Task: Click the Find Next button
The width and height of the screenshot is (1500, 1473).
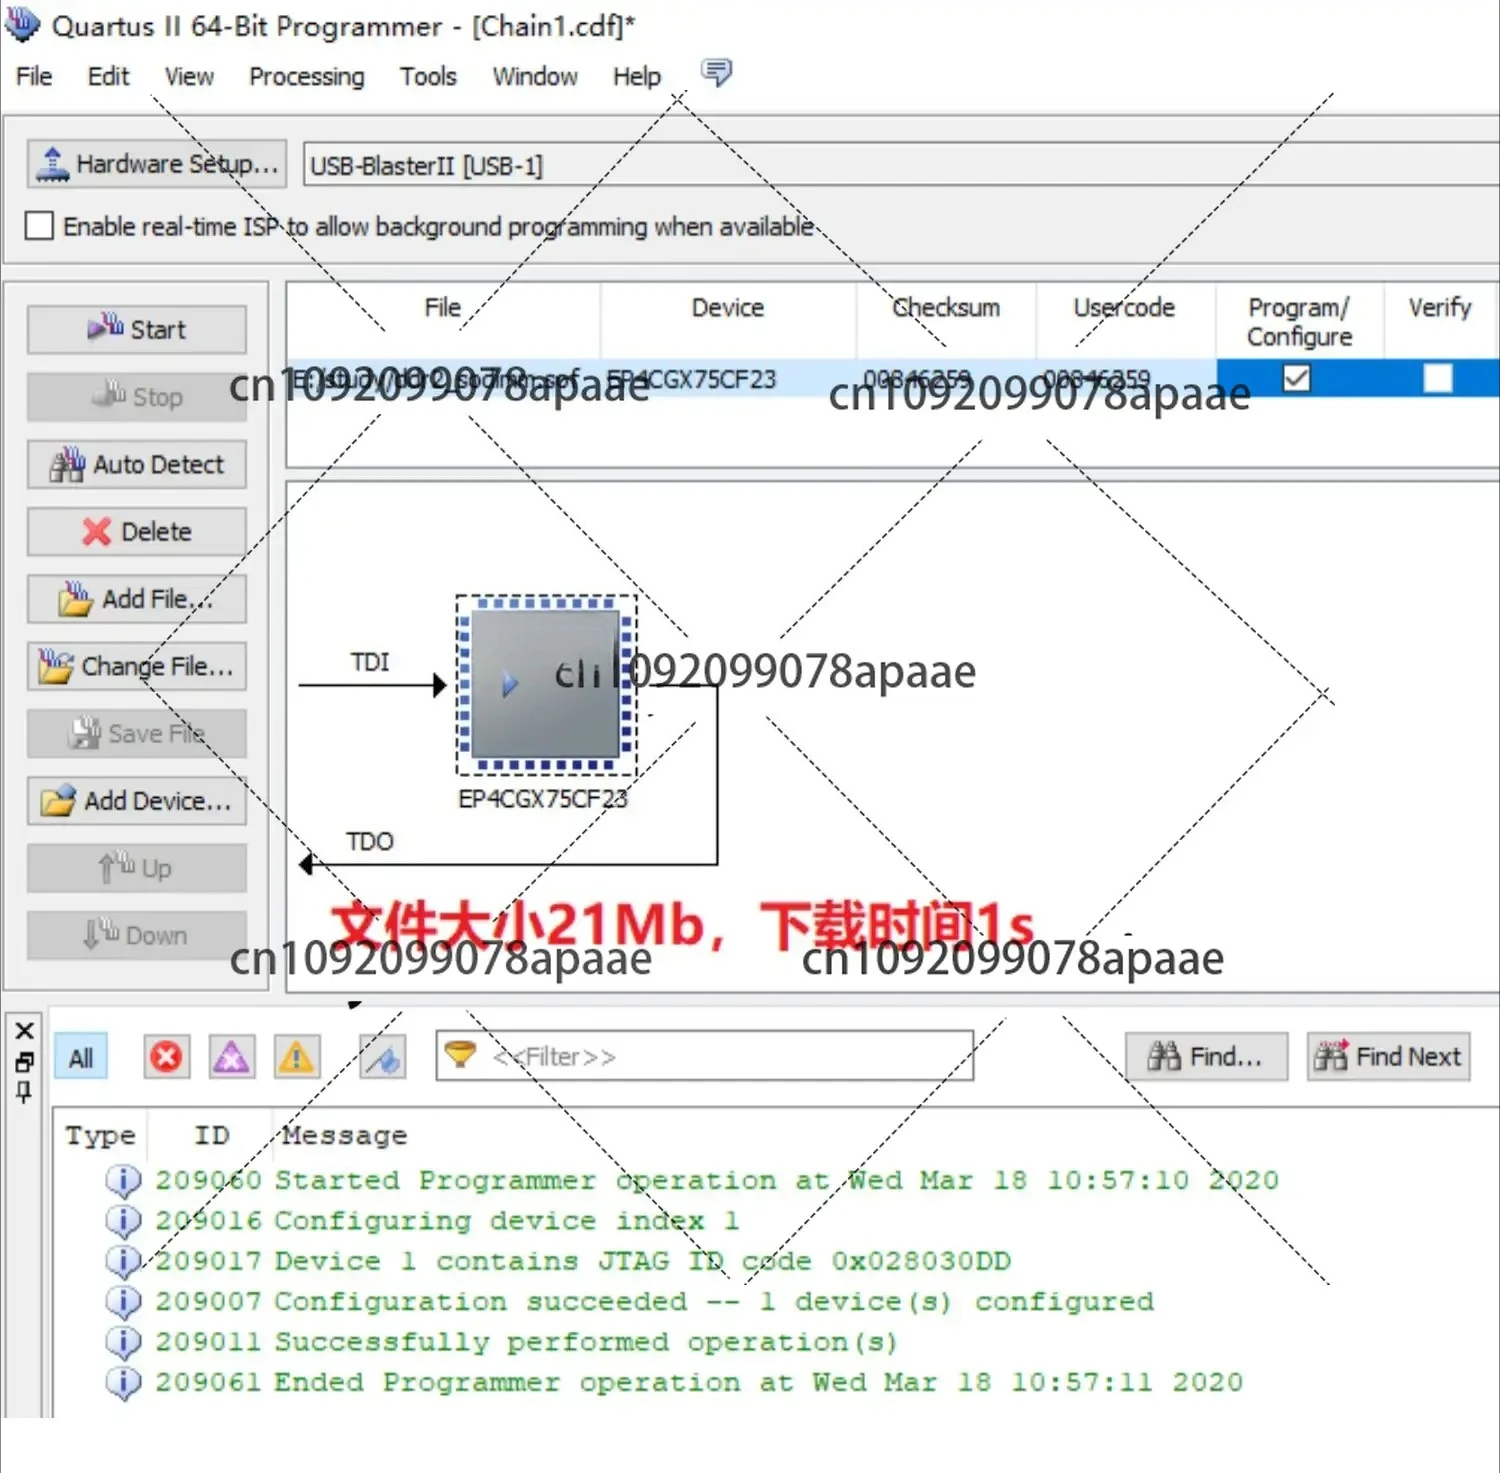Action: click(1388, 1056)
